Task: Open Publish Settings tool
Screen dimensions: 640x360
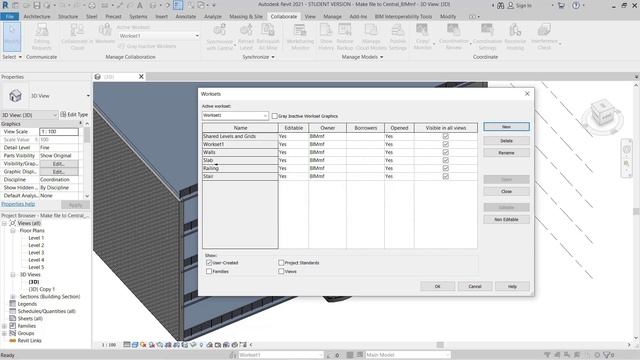Action: click(398, 36)
